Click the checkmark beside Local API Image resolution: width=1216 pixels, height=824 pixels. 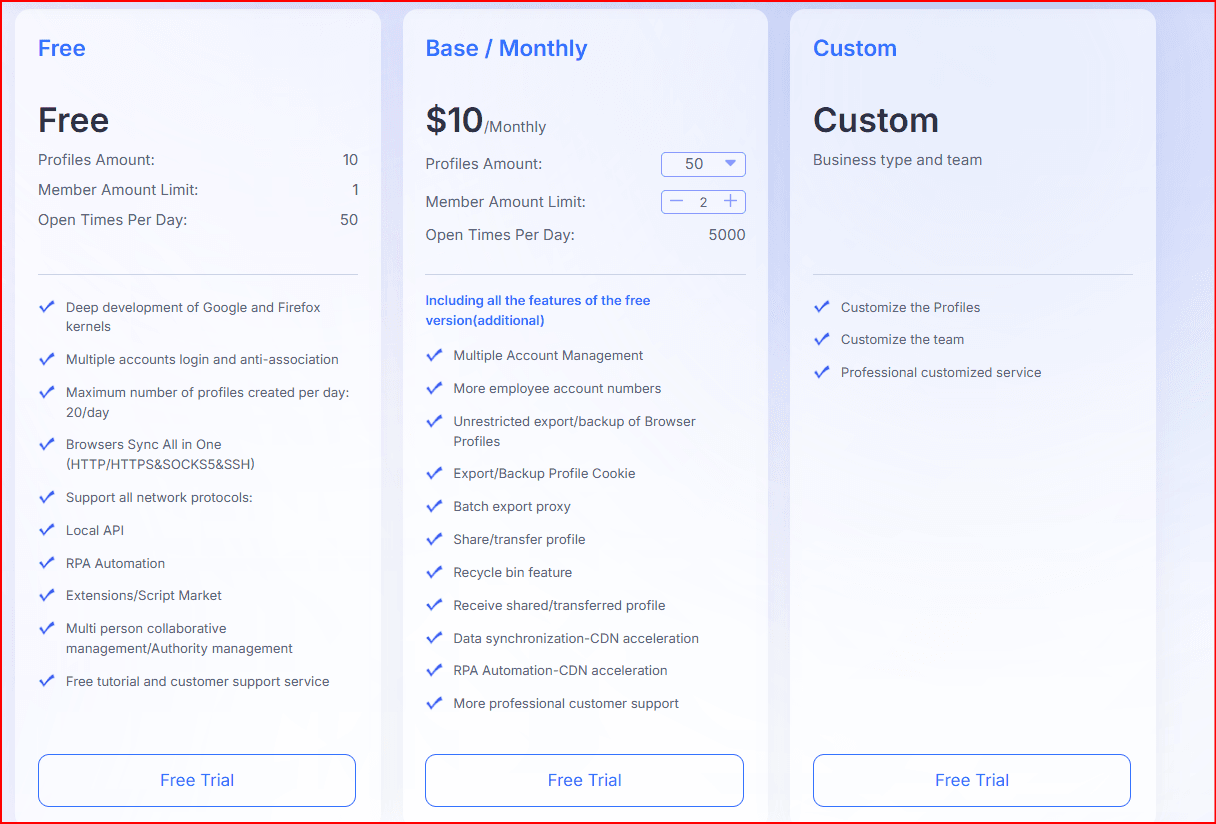(46, 530)
